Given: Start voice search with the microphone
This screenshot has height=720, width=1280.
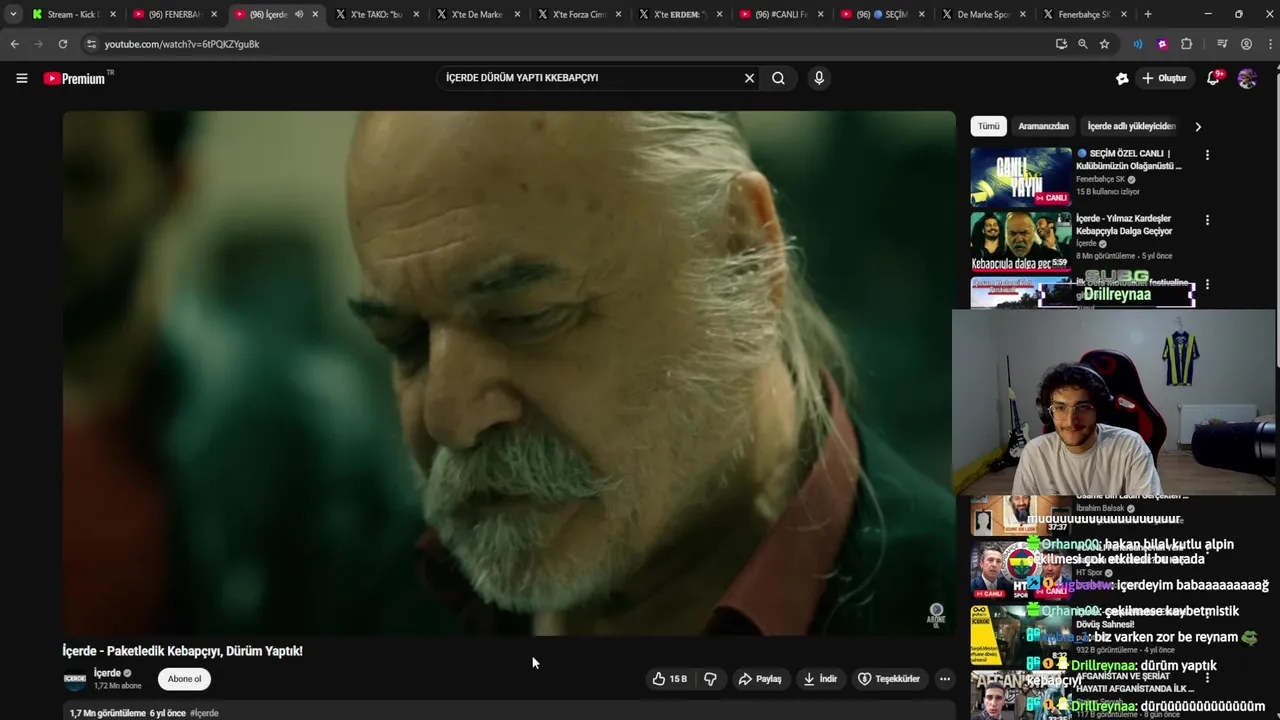Looking at the screenshot, I should [x=819, y=78].
